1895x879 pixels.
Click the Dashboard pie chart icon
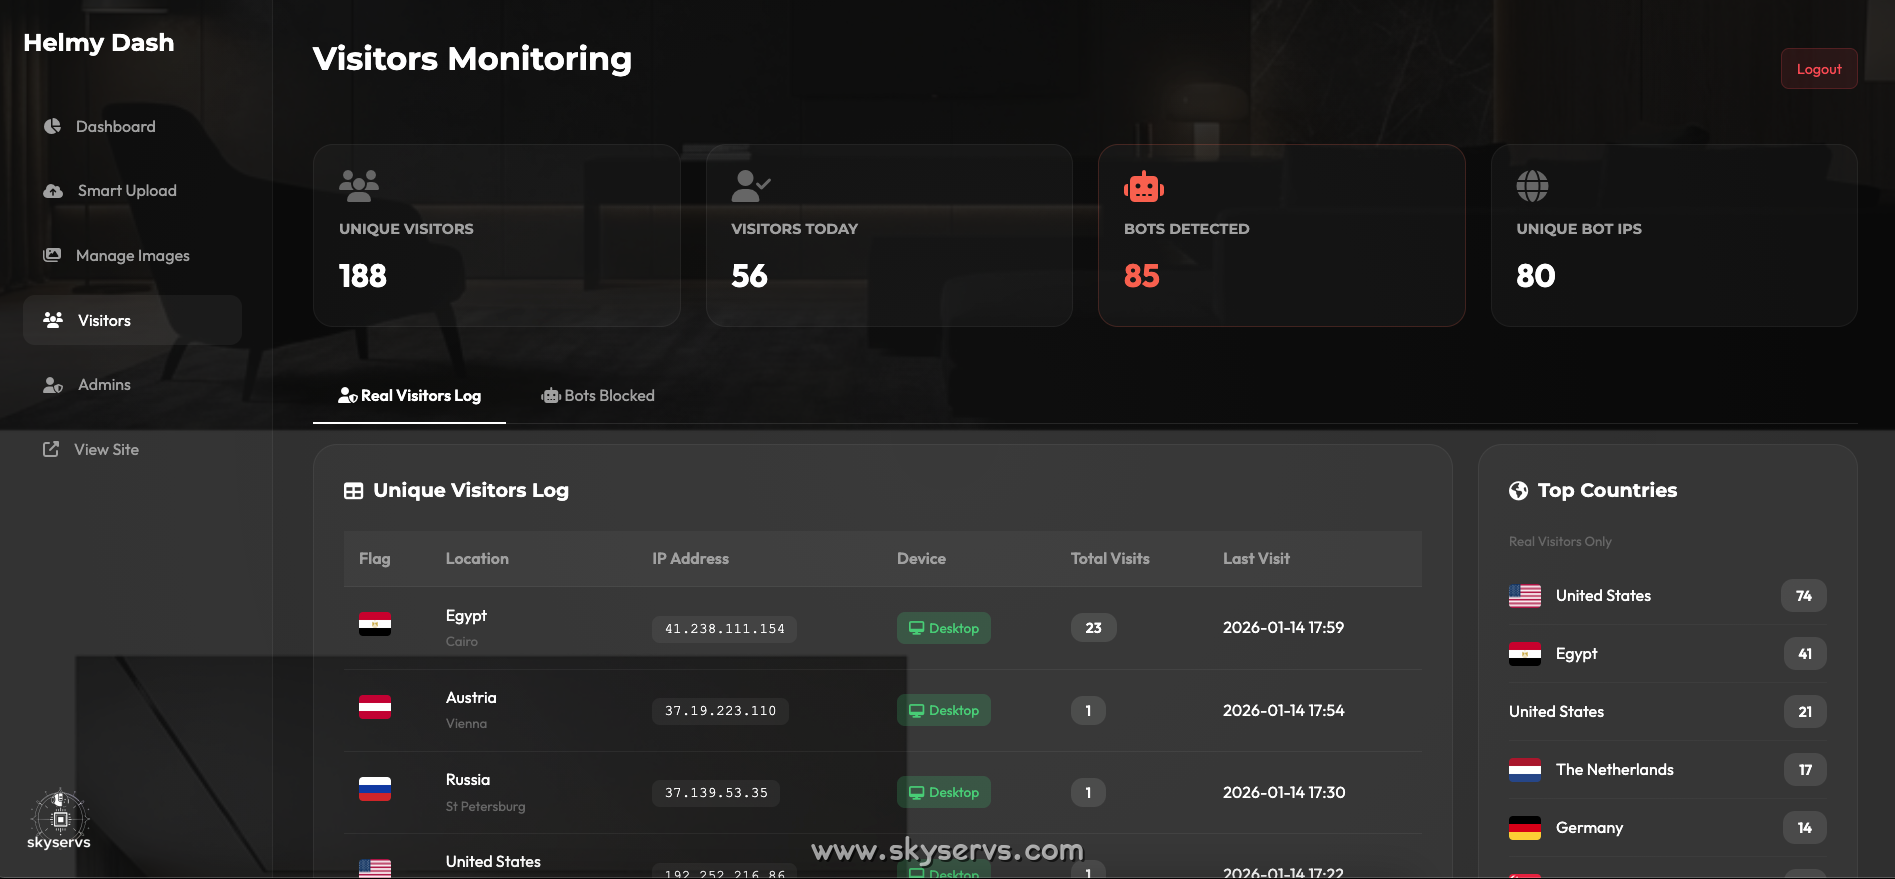53,126
